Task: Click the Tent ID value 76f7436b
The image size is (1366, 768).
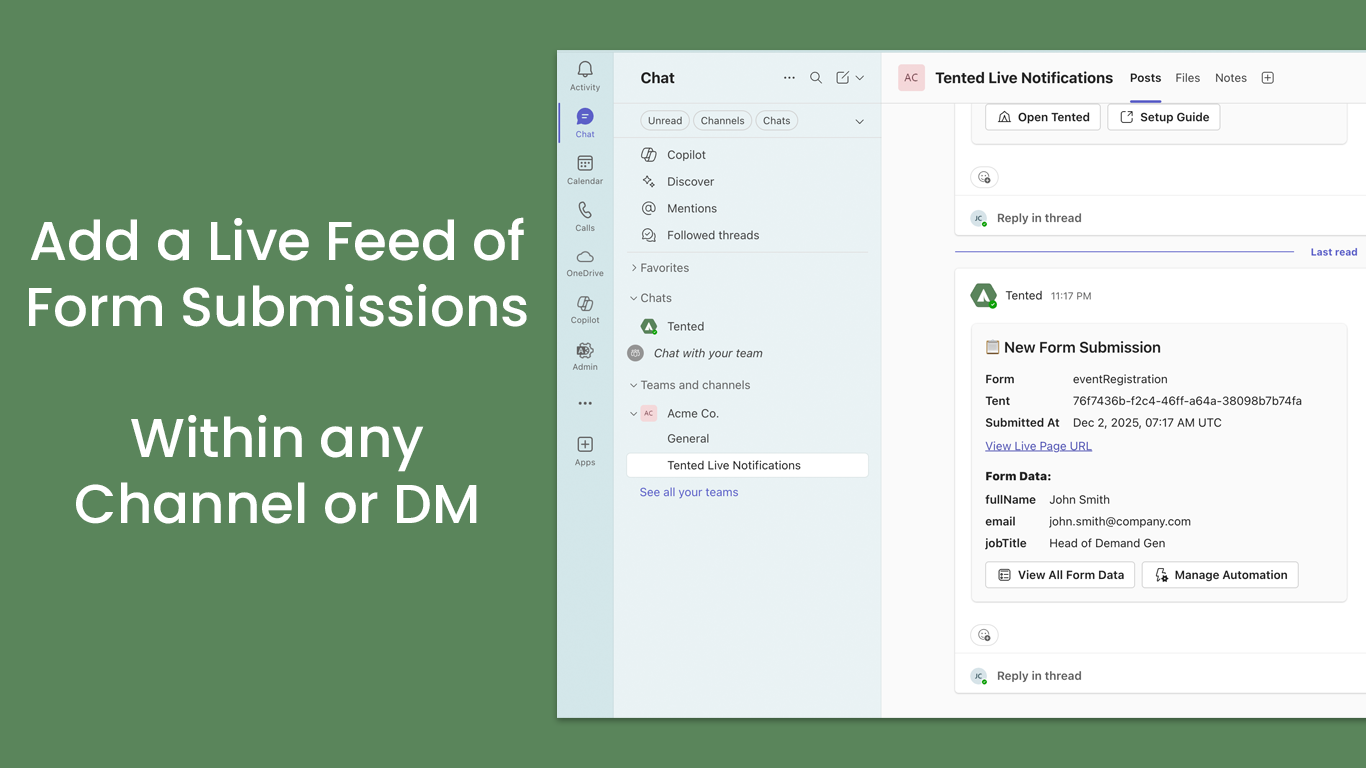Action: (x=1187, y=401)
